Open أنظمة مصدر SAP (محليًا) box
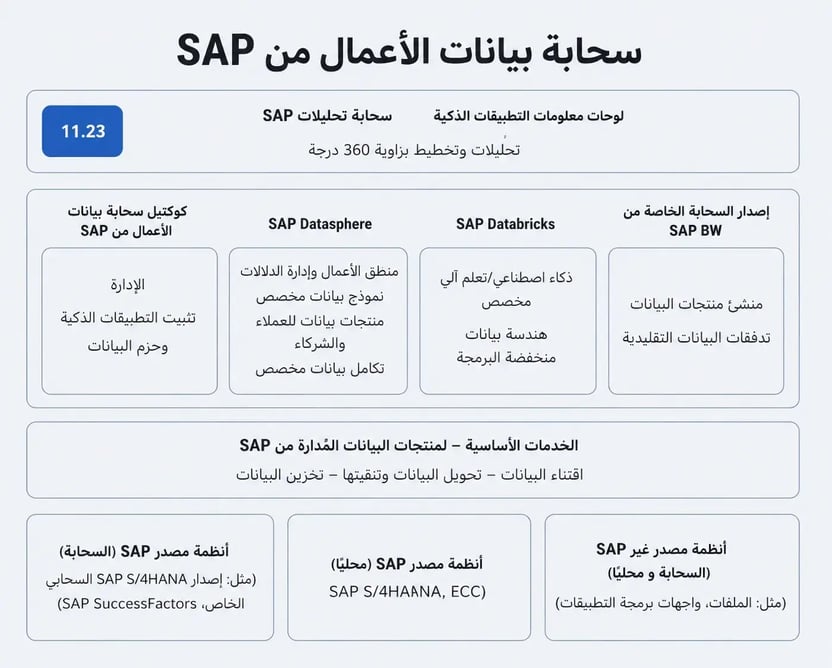832x668 pixels. click(x=409, y=577)
